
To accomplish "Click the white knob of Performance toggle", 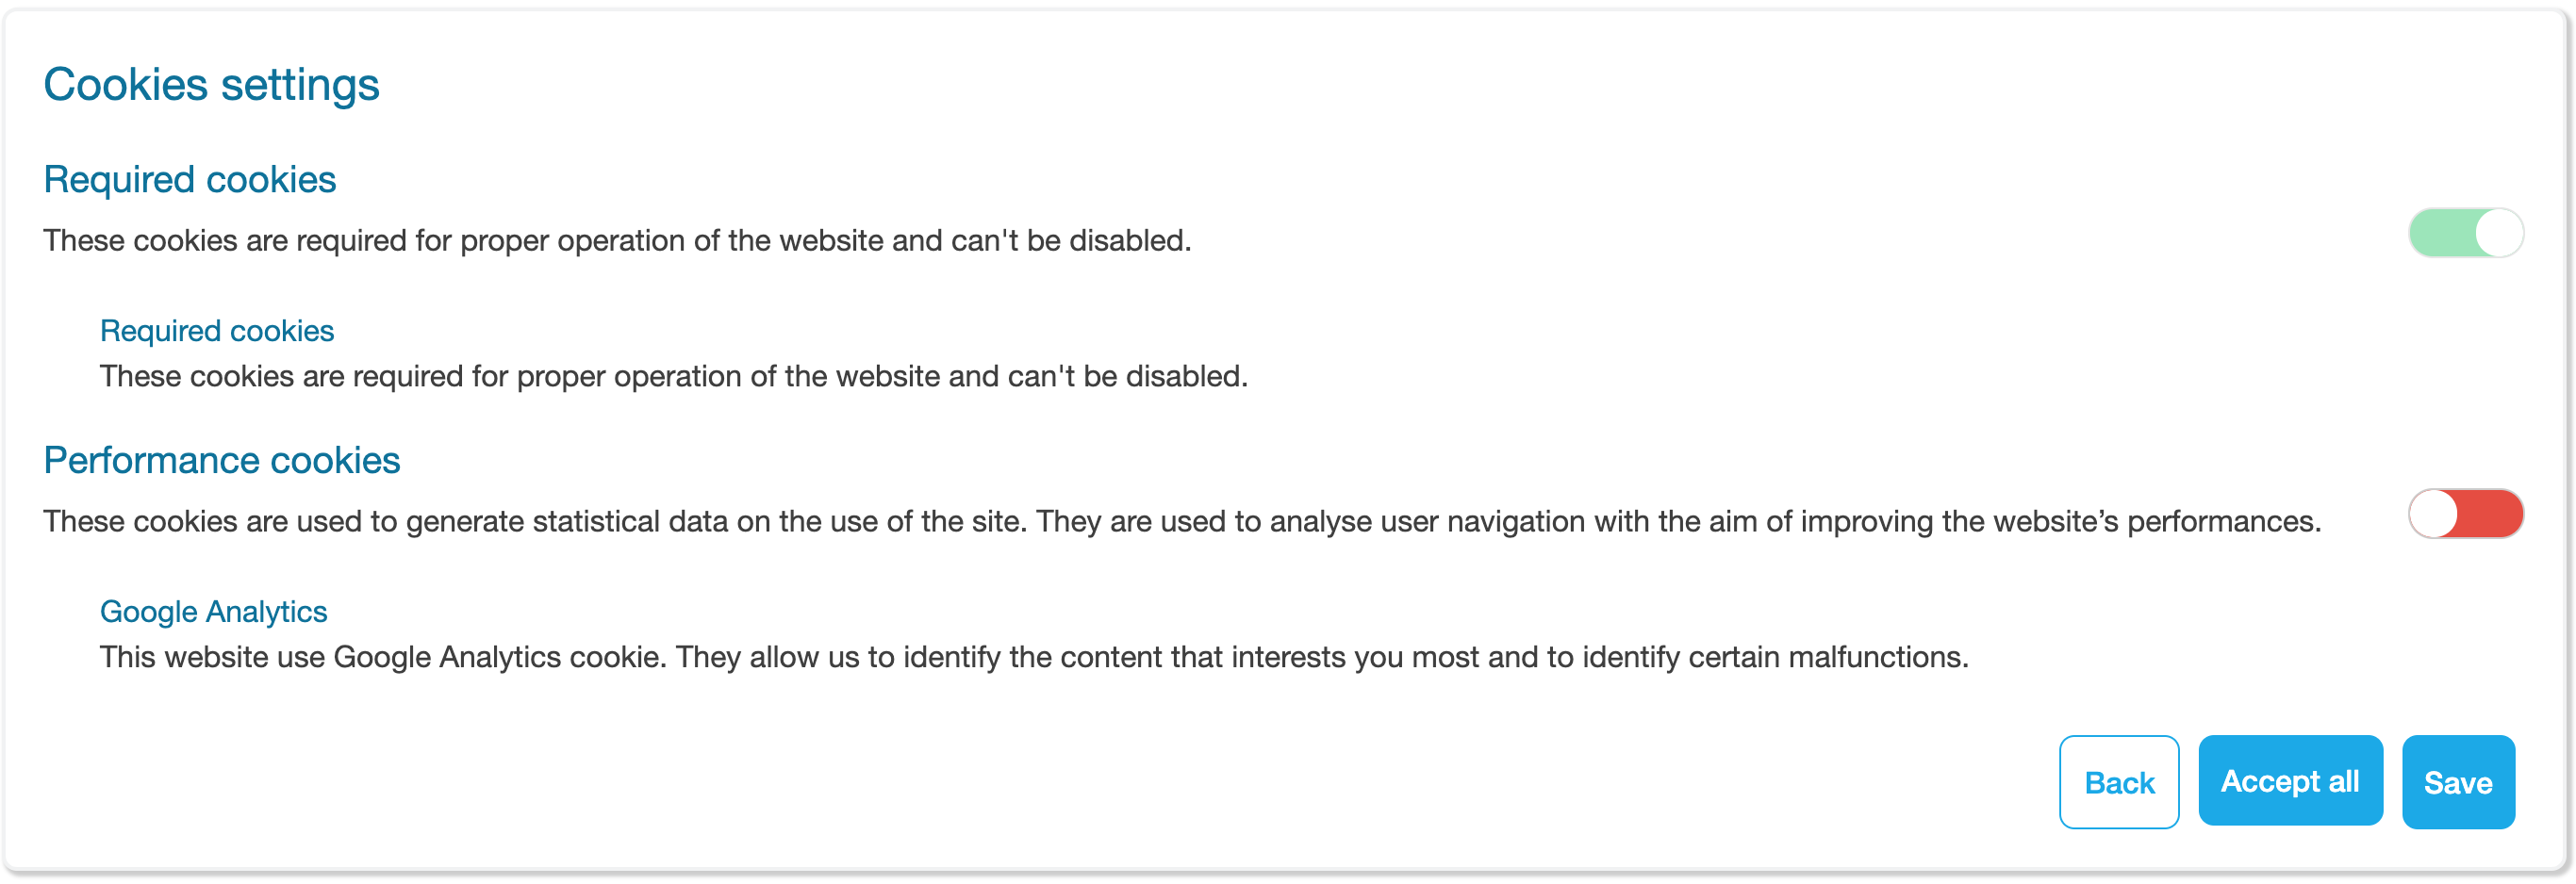I will 2434,514.
